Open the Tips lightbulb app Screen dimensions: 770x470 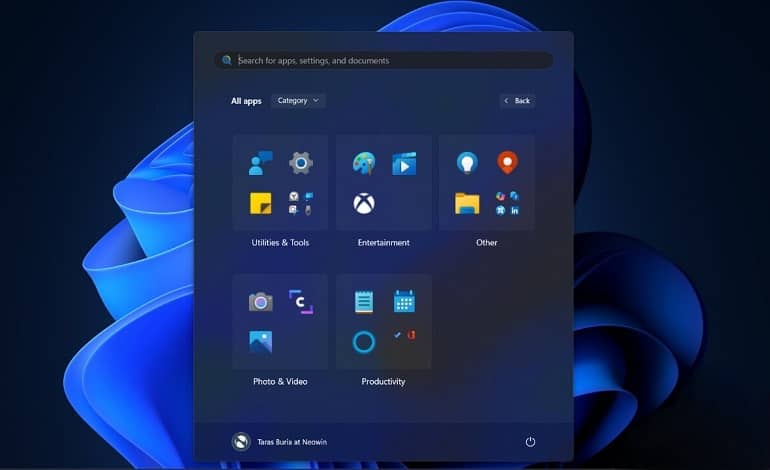pos(467,163)
